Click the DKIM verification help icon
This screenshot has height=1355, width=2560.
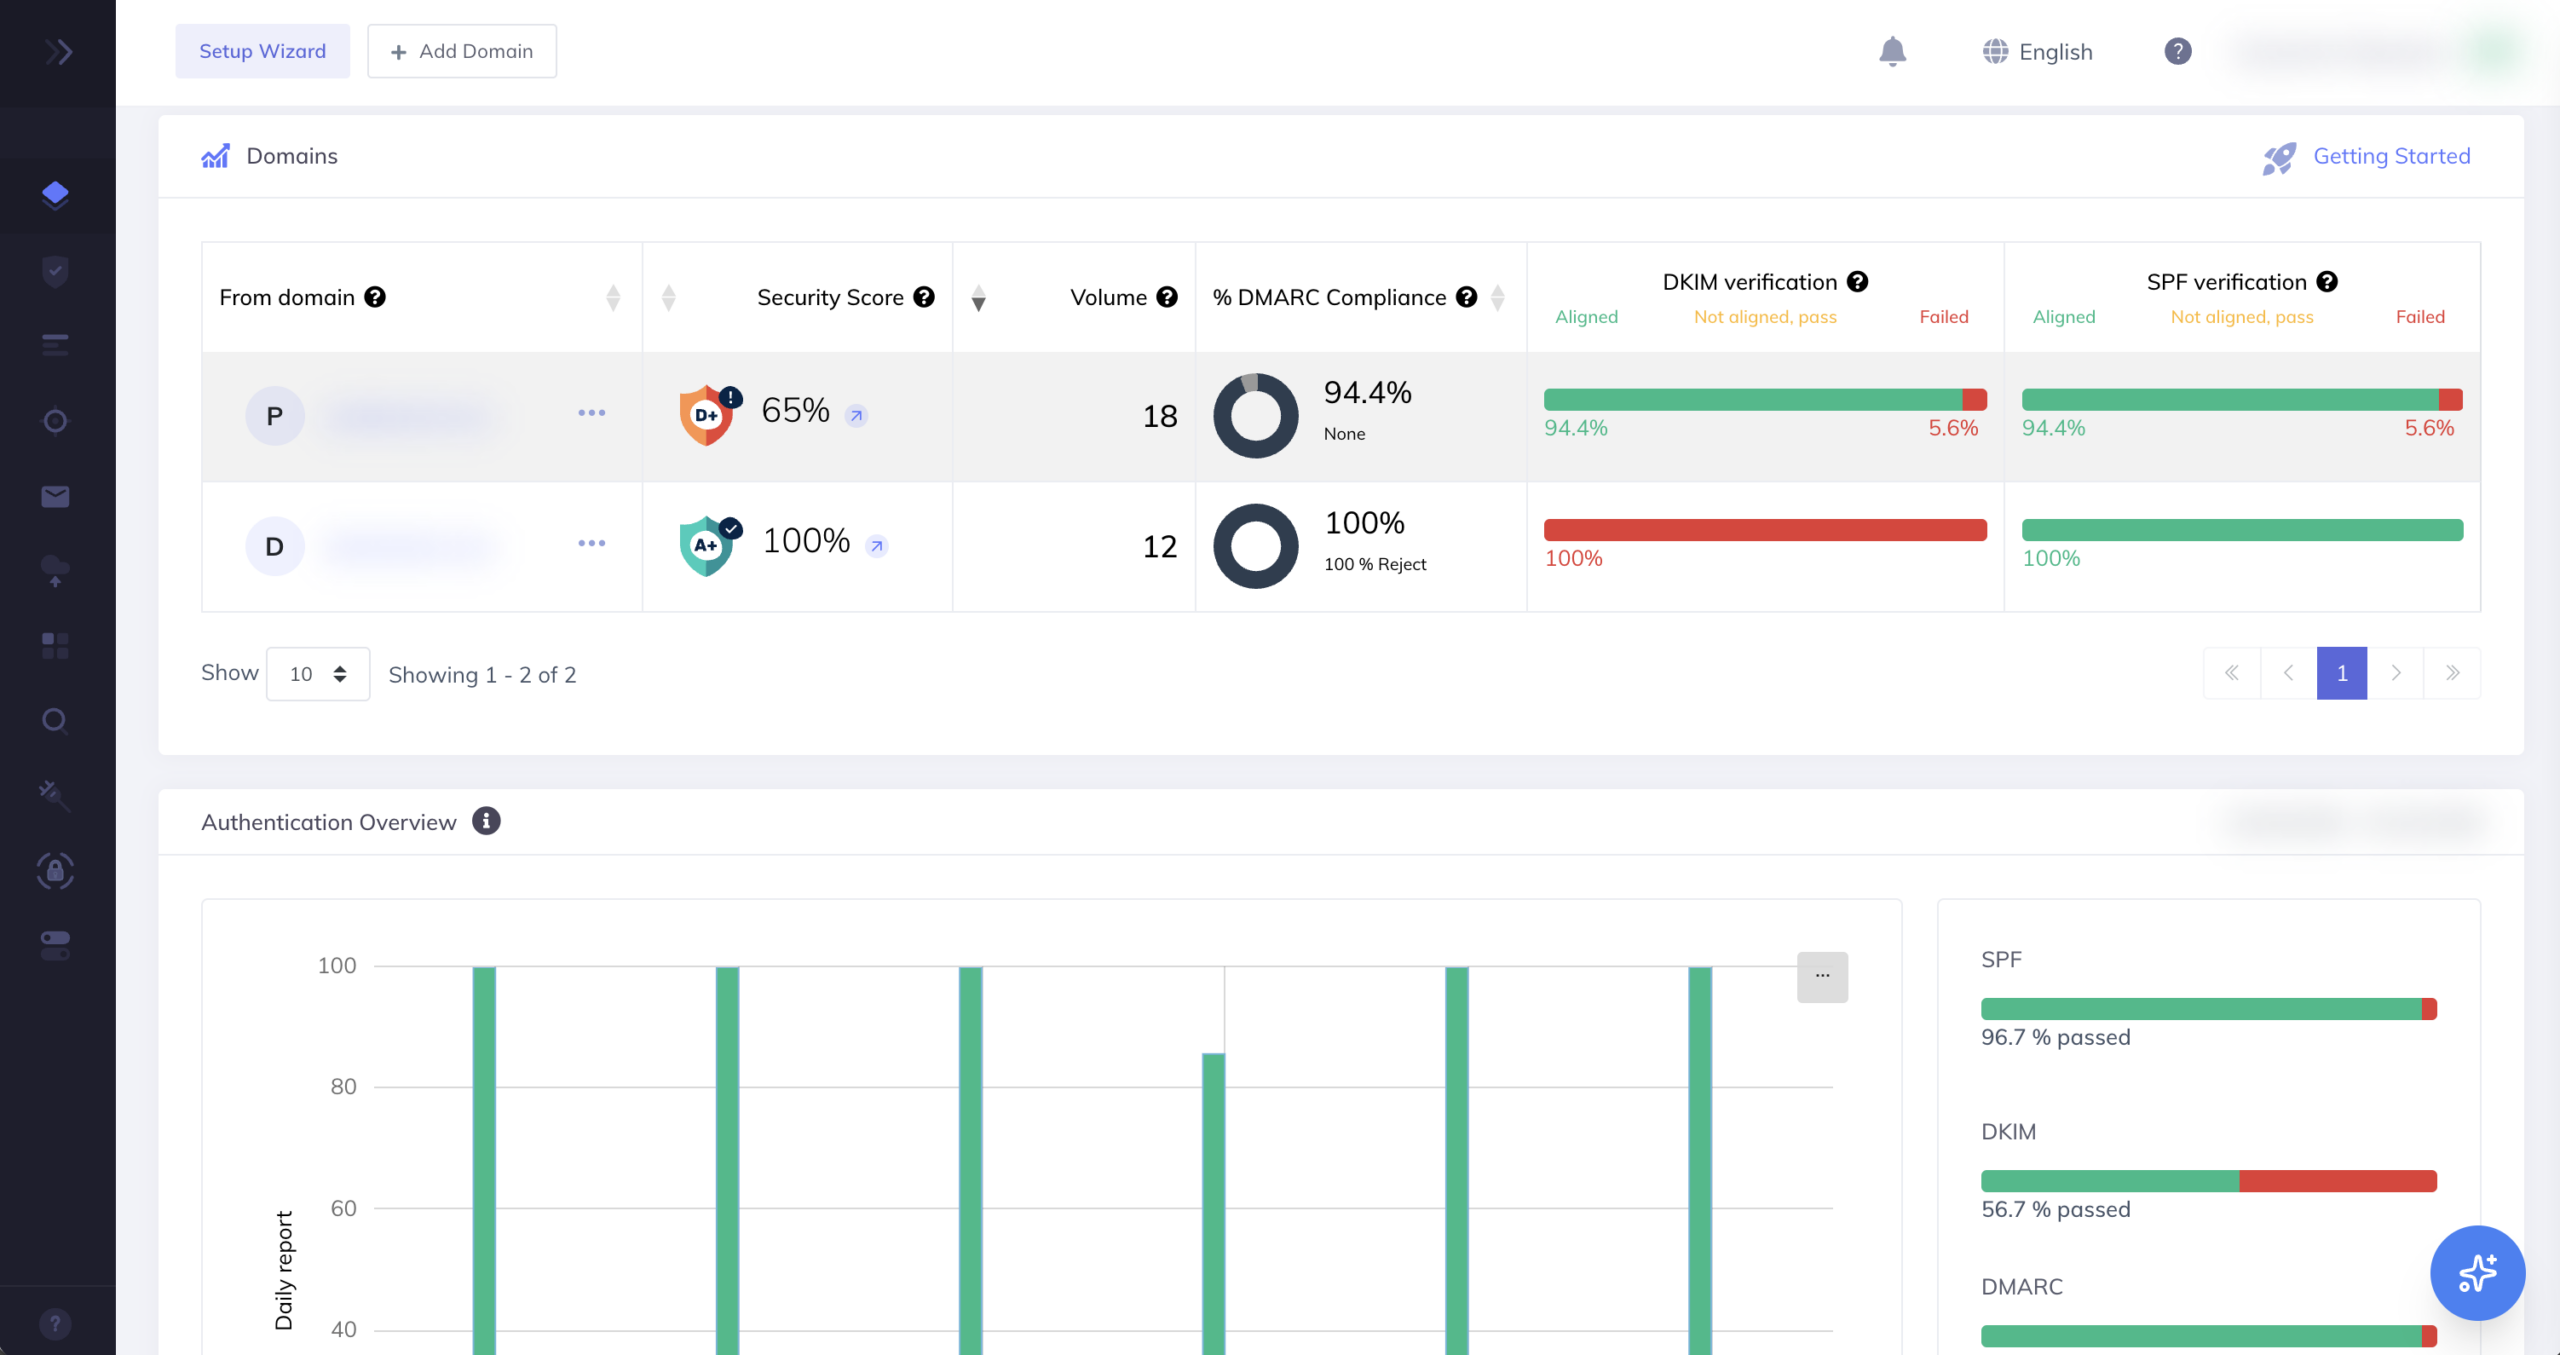pyautogui.click(x=1858, y=282)
